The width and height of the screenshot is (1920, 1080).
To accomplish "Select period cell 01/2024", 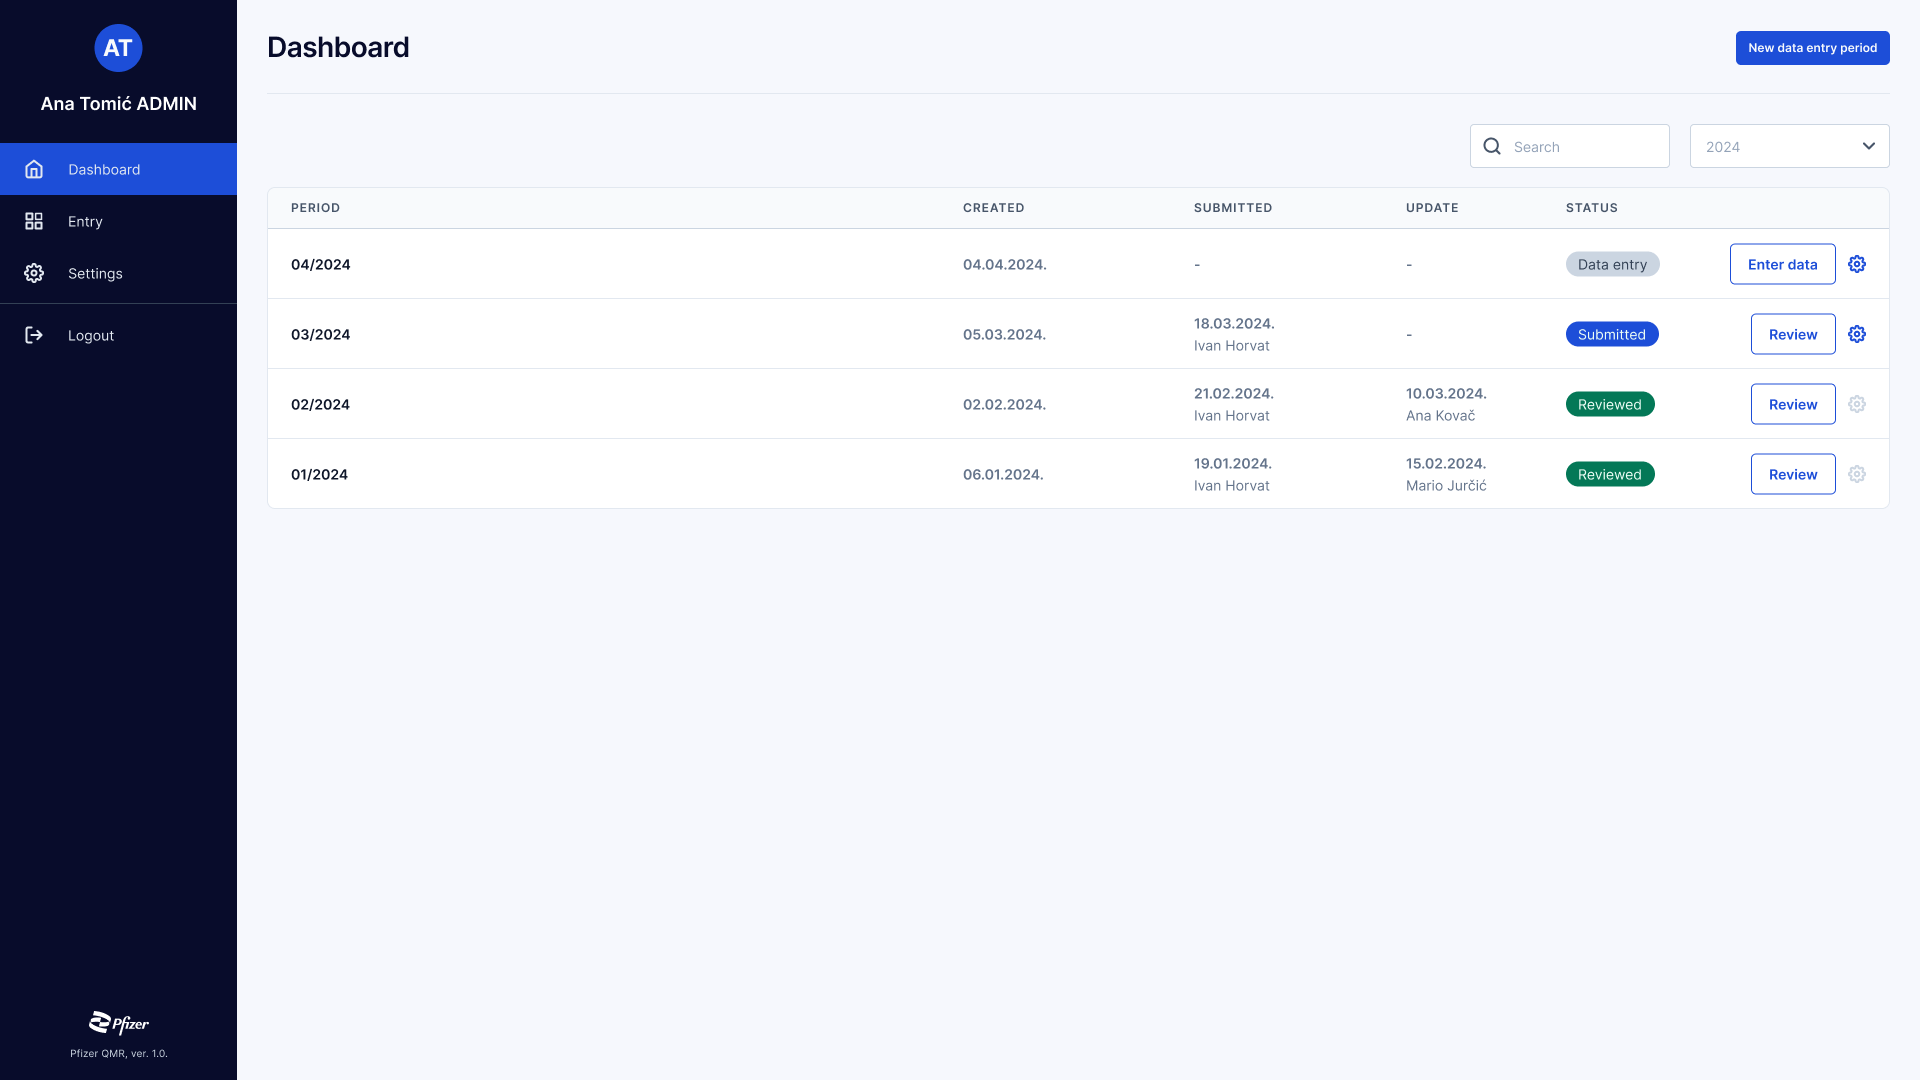I will point(319,474).
